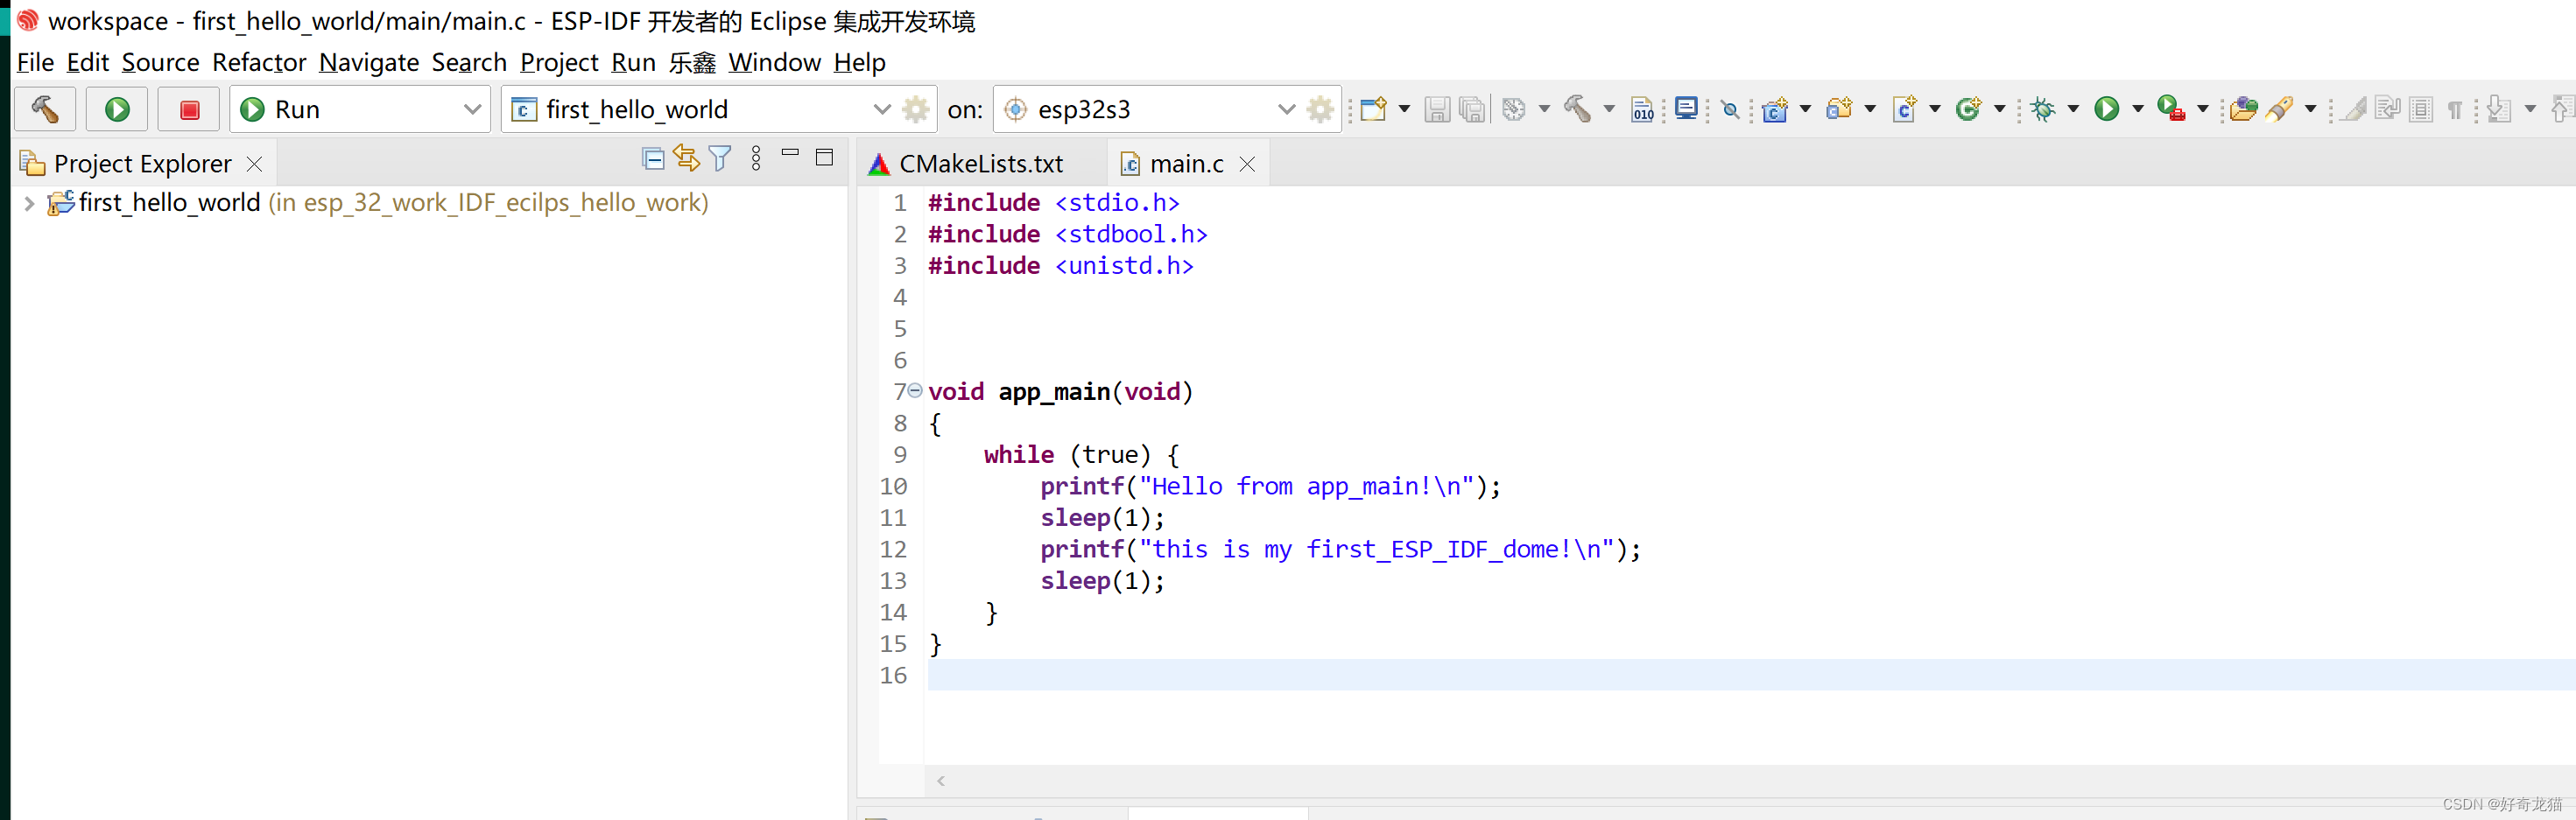Open dropdown arrow beside toolbar Build hammer
2576x820 pixels.
point(1609,109)
